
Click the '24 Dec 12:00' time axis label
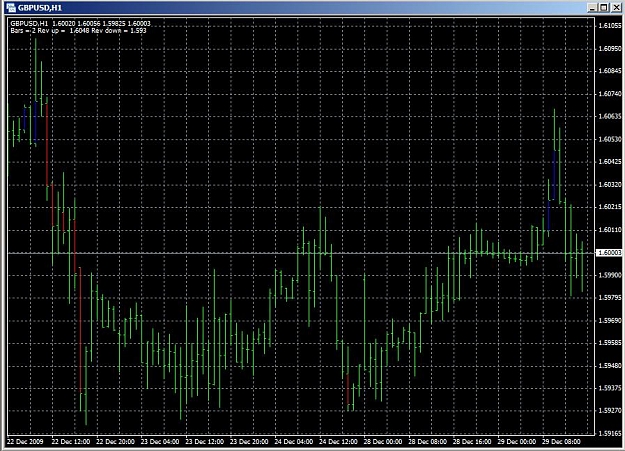tap(339, 442)
